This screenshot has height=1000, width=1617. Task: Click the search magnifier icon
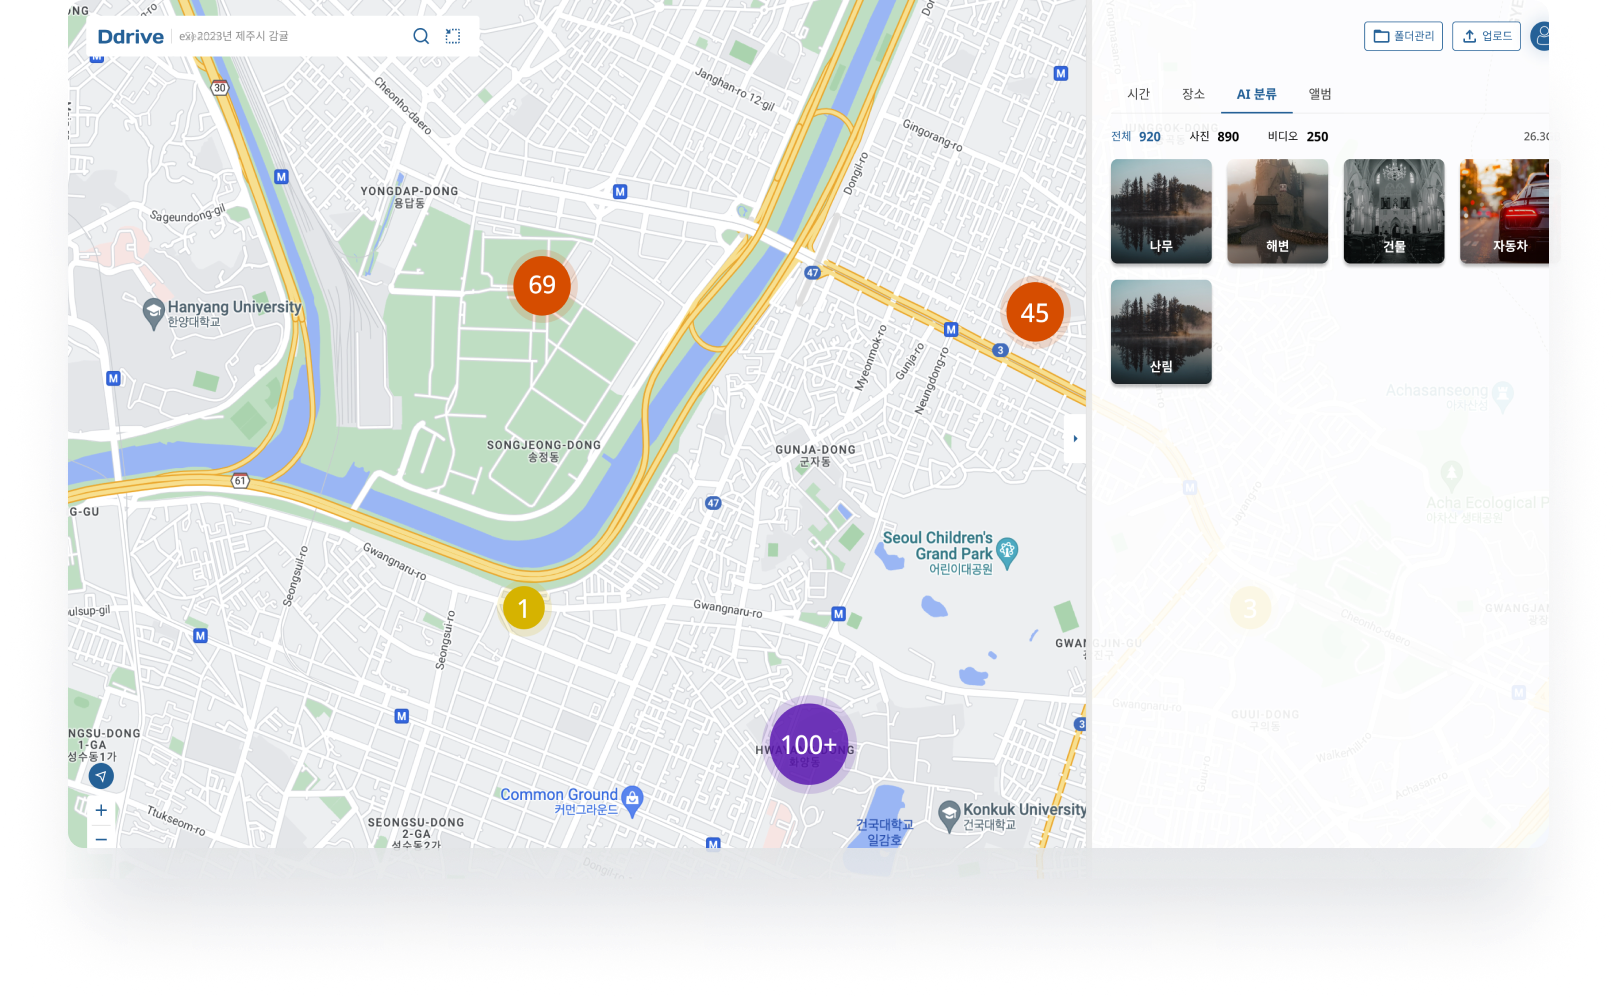click(x=421, y=36)
